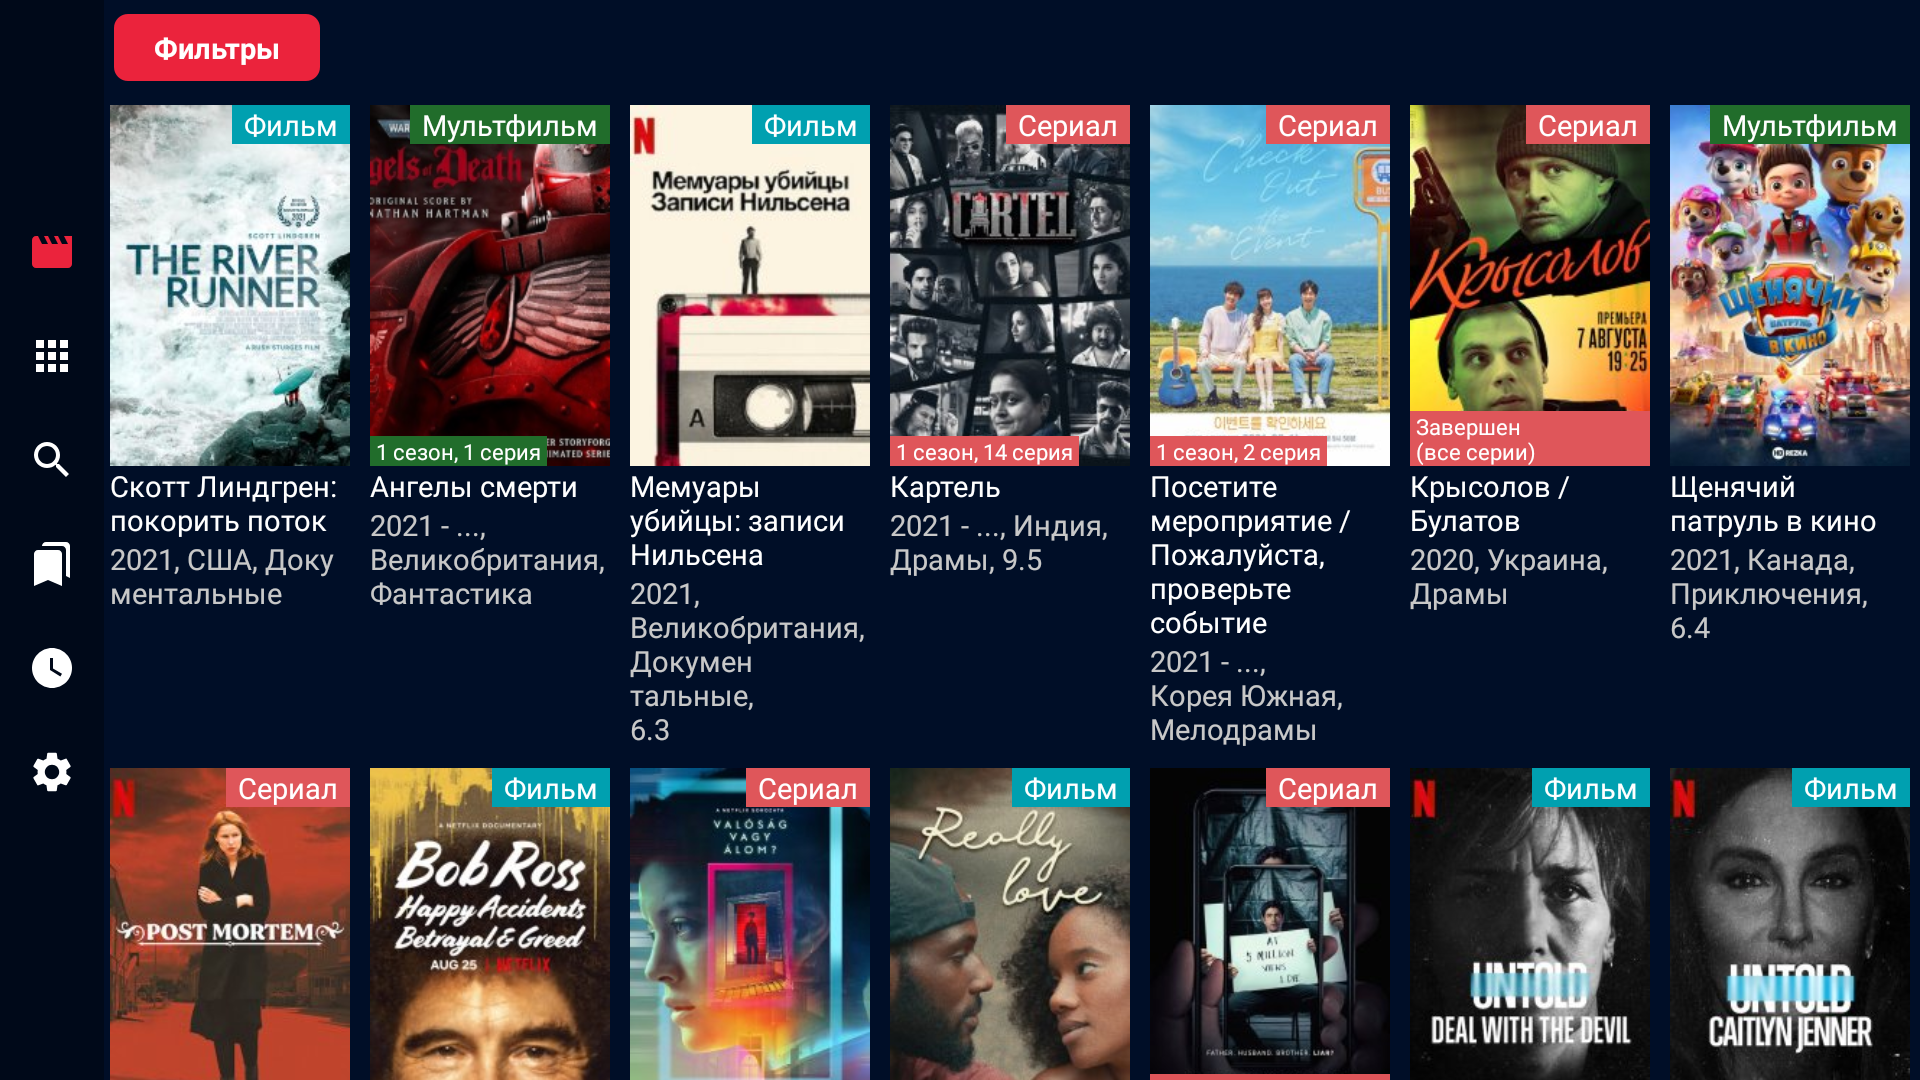Viewport: 1920px width, 1080px height.
Task: Open watch history clock icon
Action: [52, 668]
